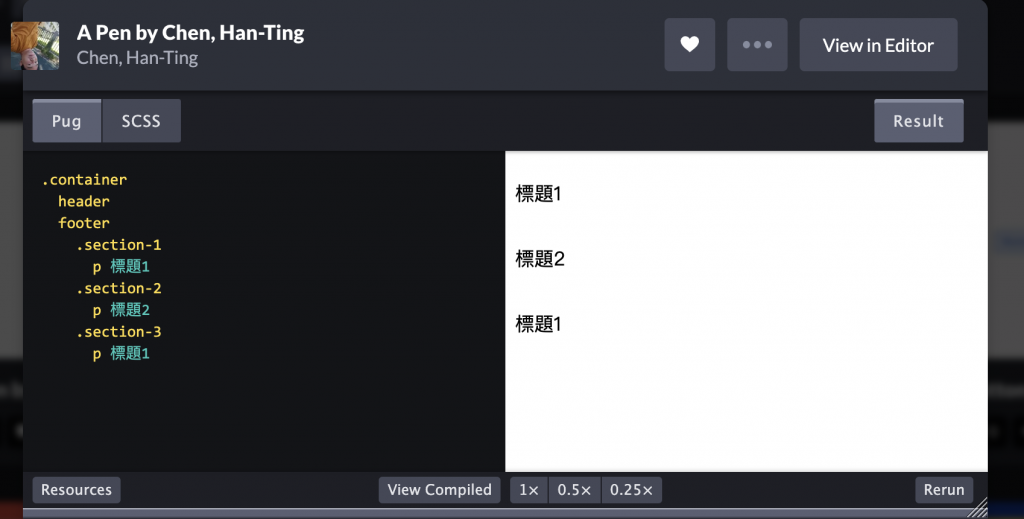The image size is (1024, 519).
Task: Switch to the Pug tab
Action: tap(67, 121)
